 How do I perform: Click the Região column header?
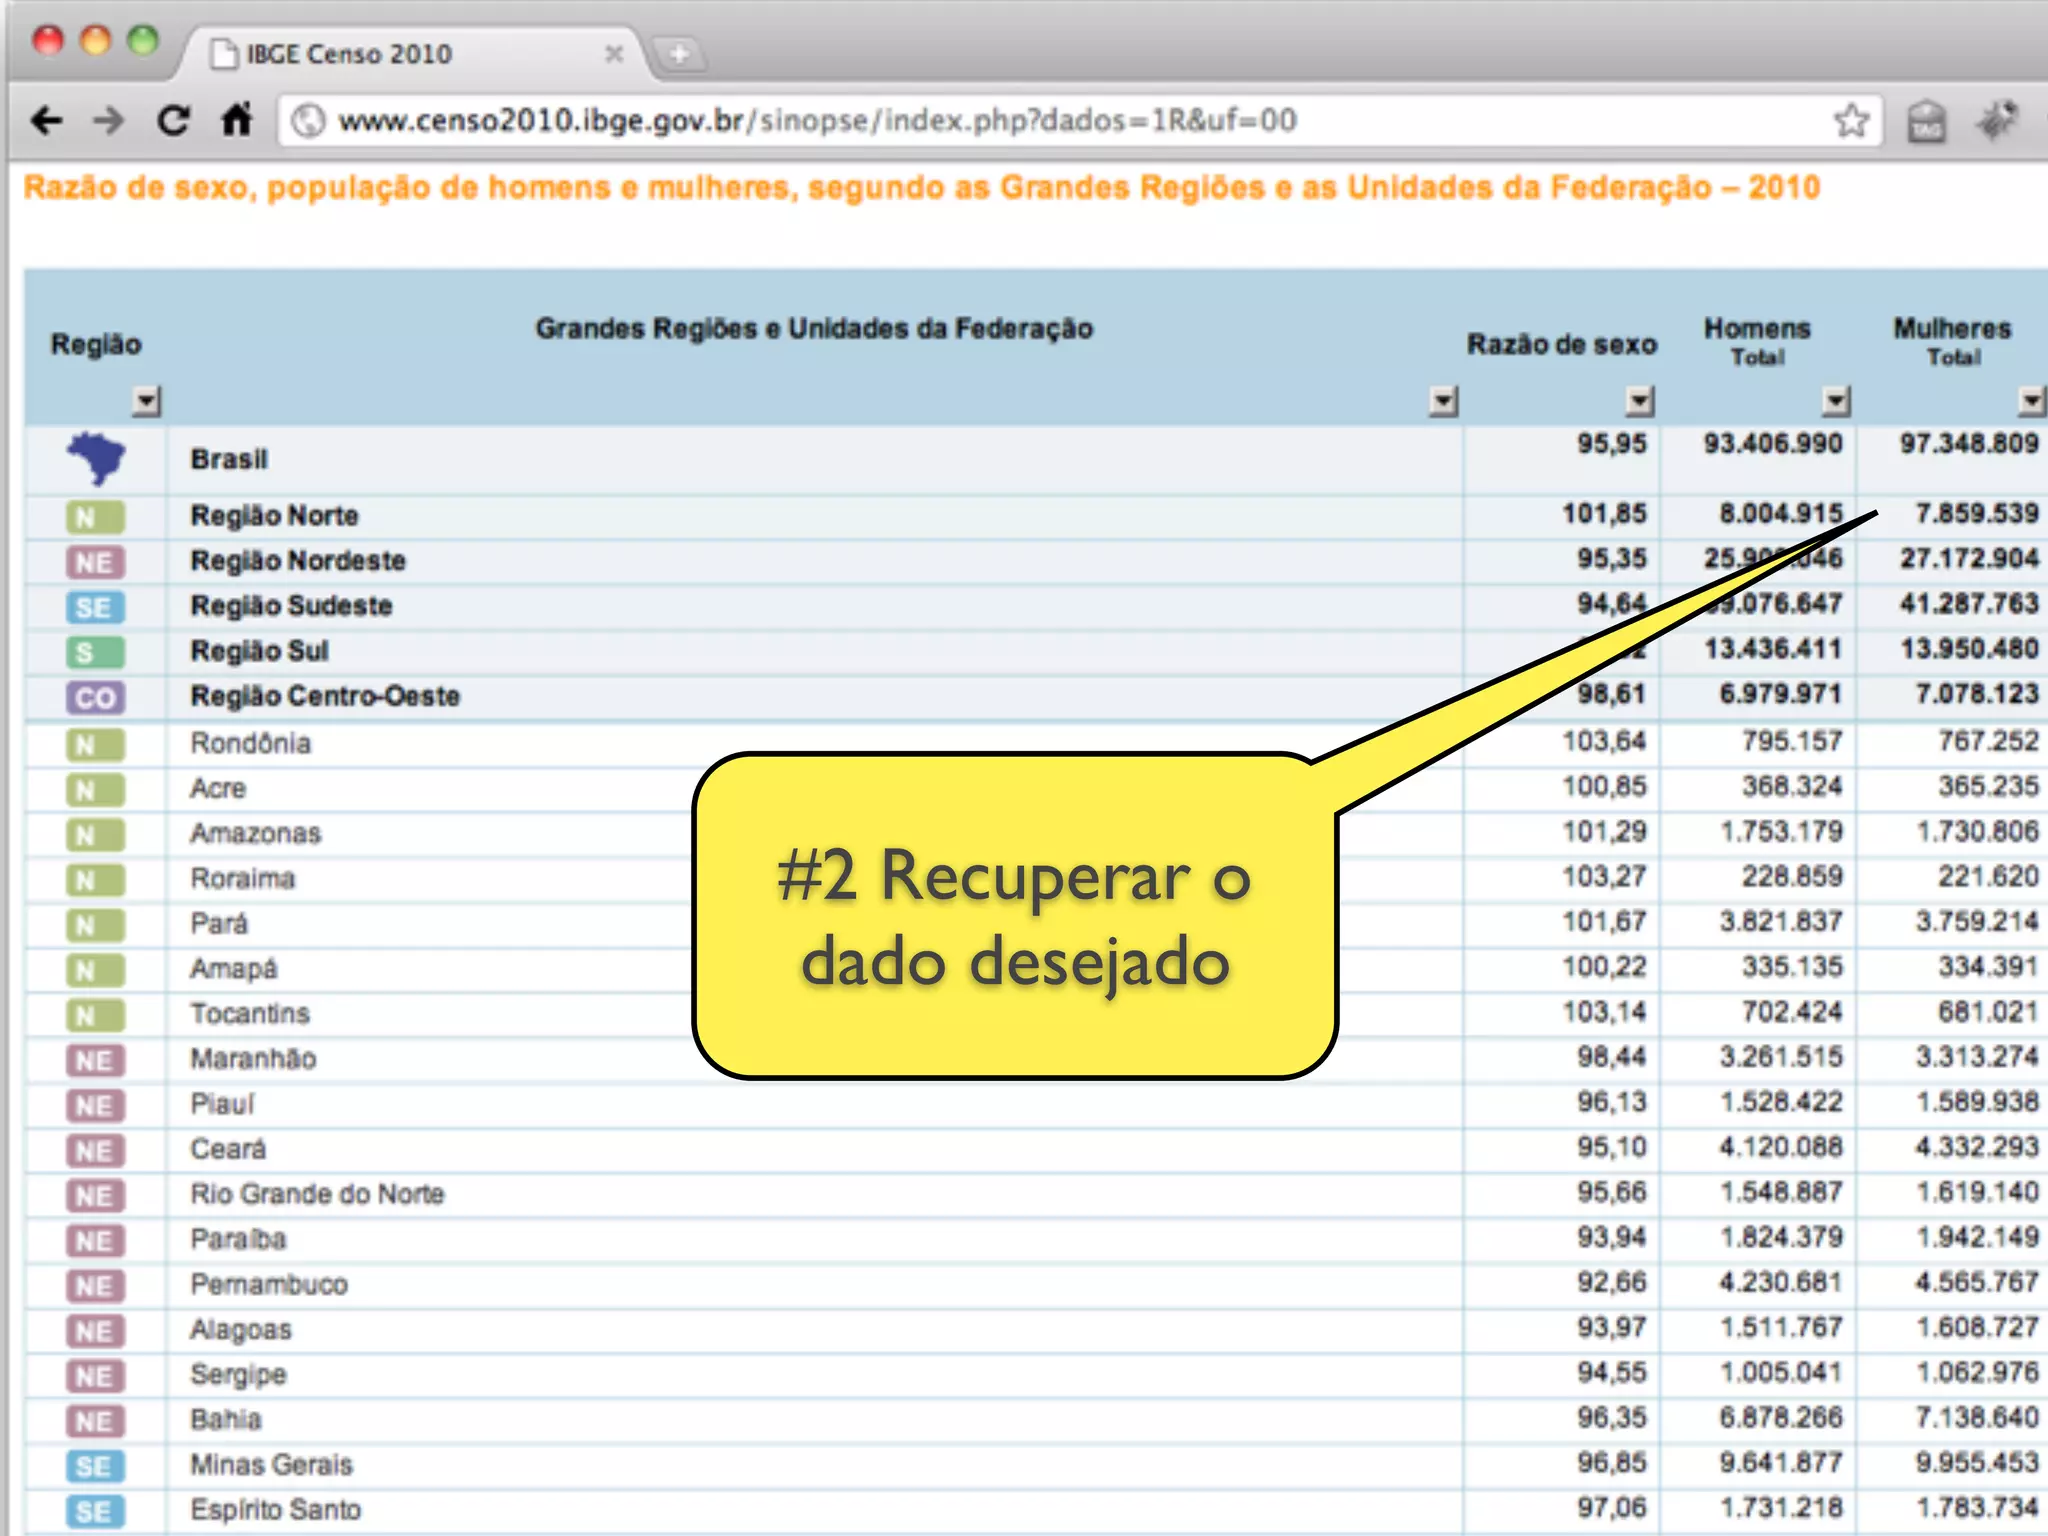(96, 344)
